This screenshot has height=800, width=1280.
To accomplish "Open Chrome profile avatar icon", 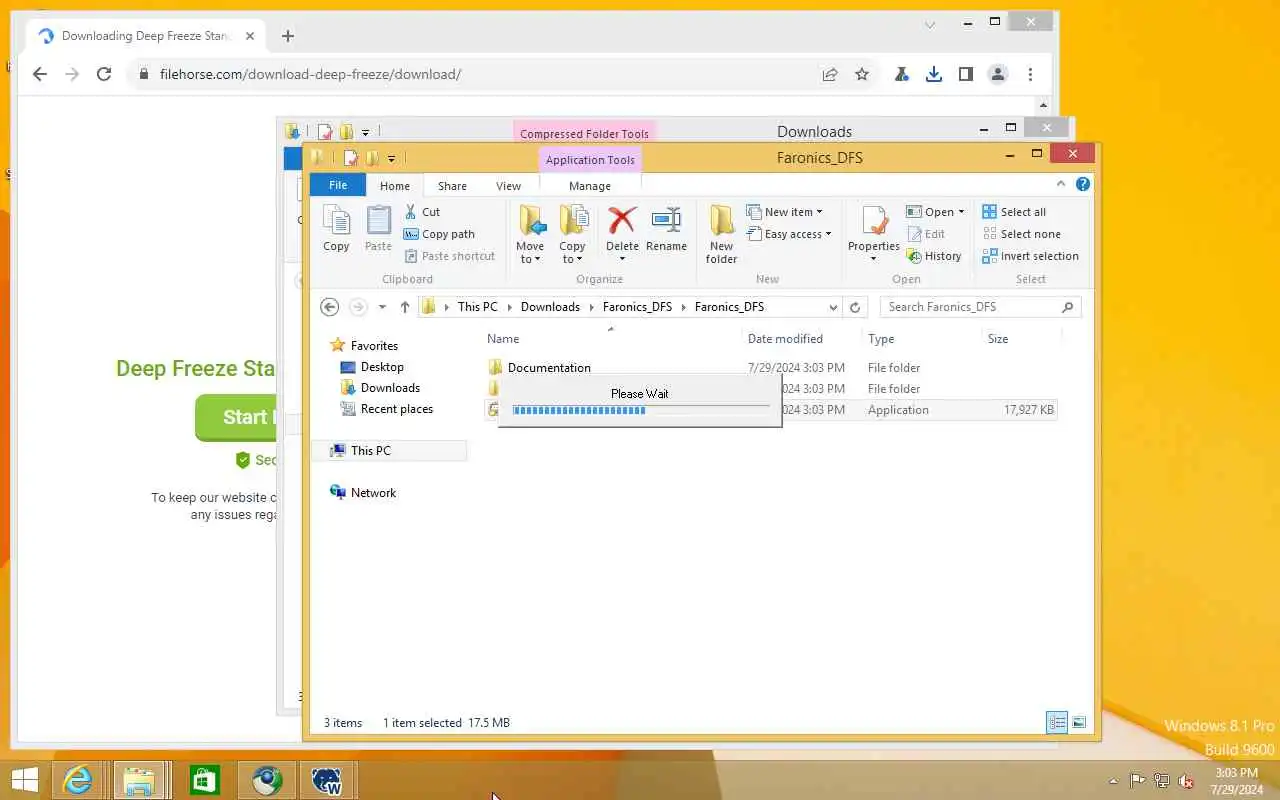I will tap(998, 74).
